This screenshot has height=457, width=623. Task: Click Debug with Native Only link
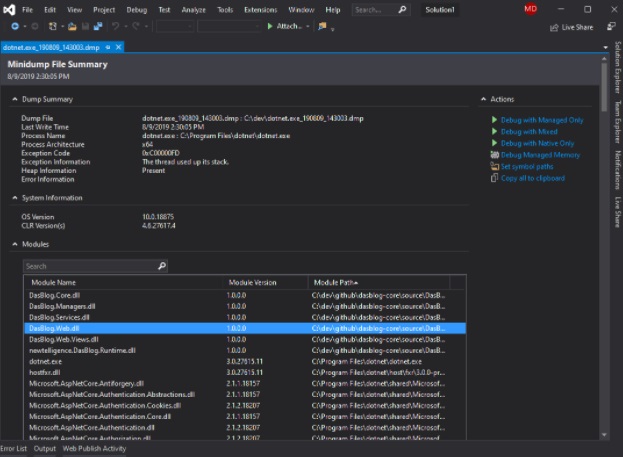click(x=537, y=143)
